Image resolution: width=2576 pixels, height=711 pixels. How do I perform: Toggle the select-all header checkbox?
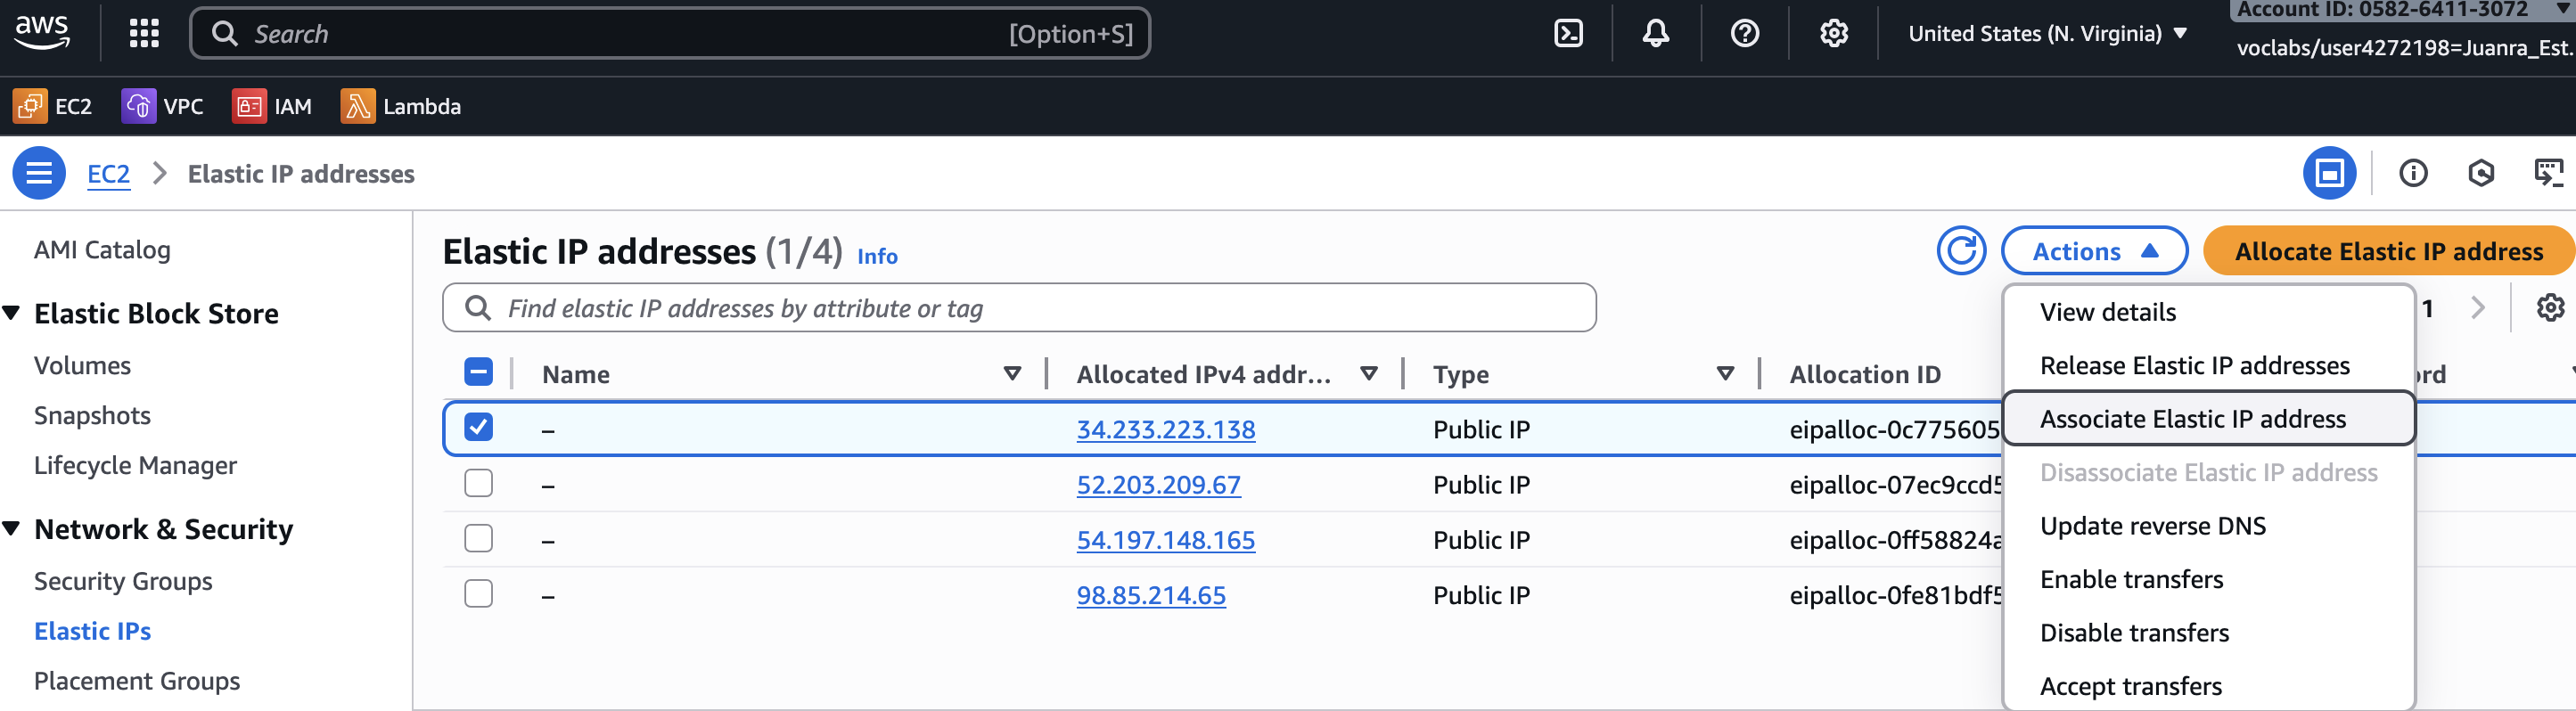(479, 373)
